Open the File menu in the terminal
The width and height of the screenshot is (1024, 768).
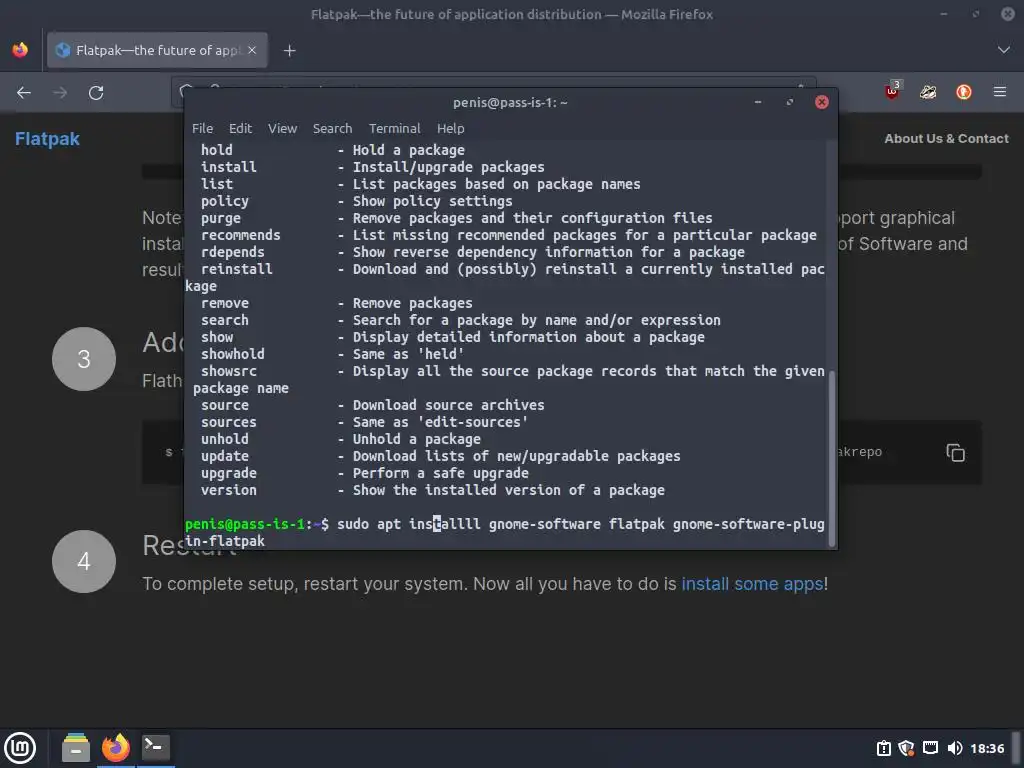(x=202, y=129)
